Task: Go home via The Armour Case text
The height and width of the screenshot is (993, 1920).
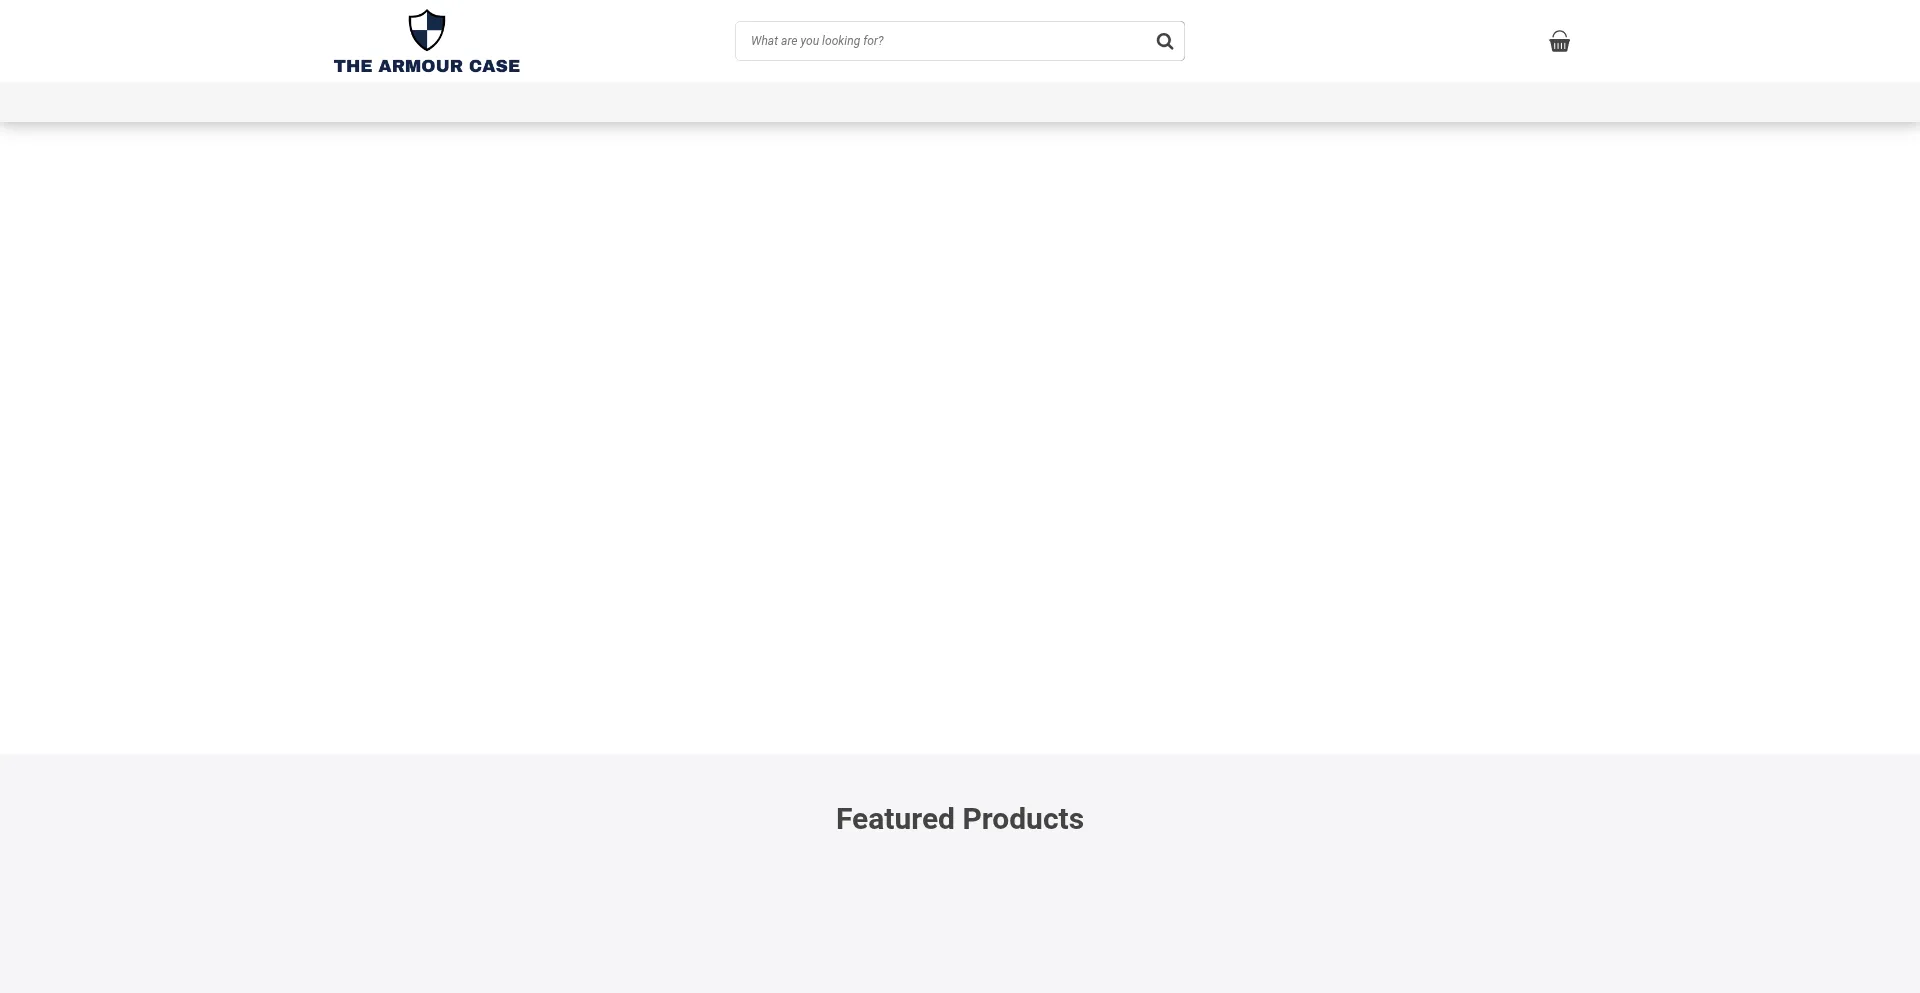Action: (427, 66)
